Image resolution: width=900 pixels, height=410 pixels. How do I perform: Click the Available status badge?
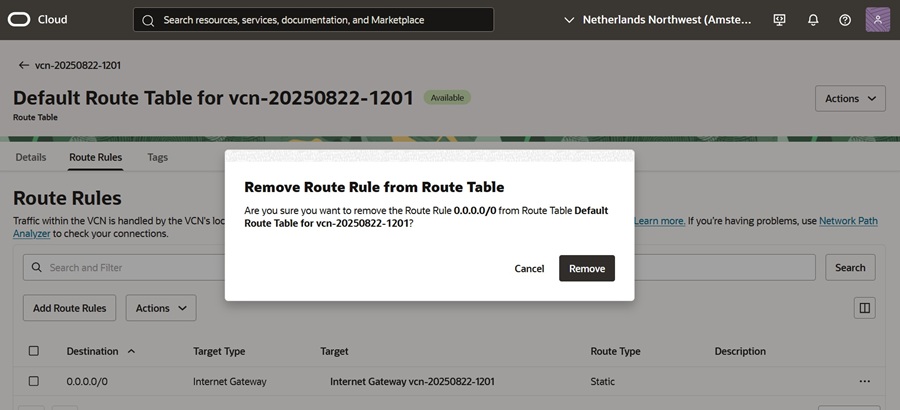(447, 98)
